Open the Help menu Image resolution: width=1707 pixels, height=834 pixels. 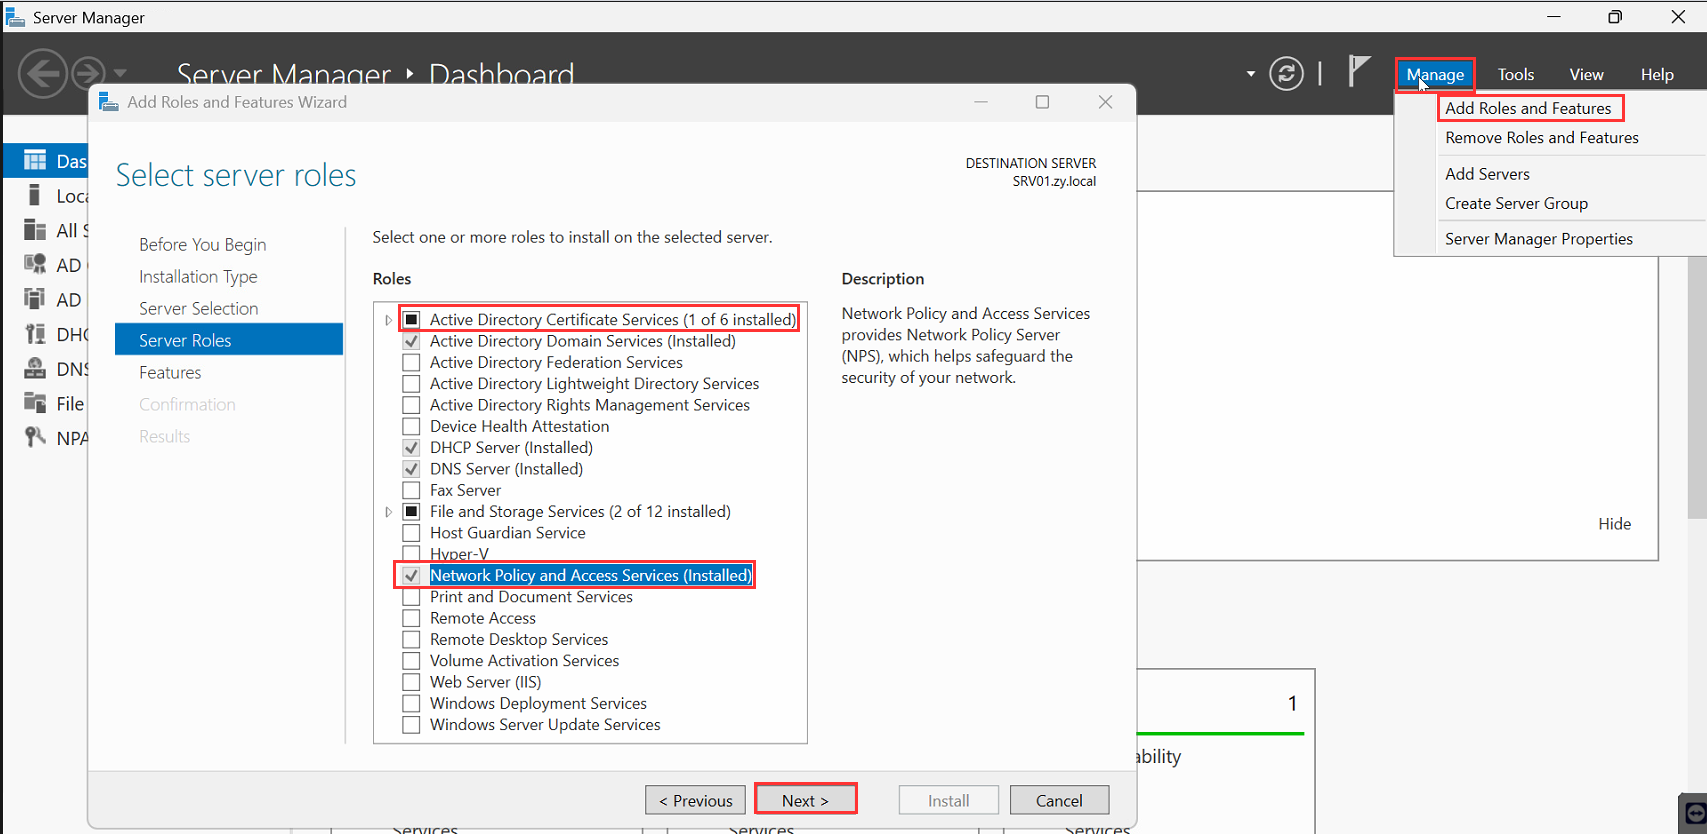pos(1657,75)
